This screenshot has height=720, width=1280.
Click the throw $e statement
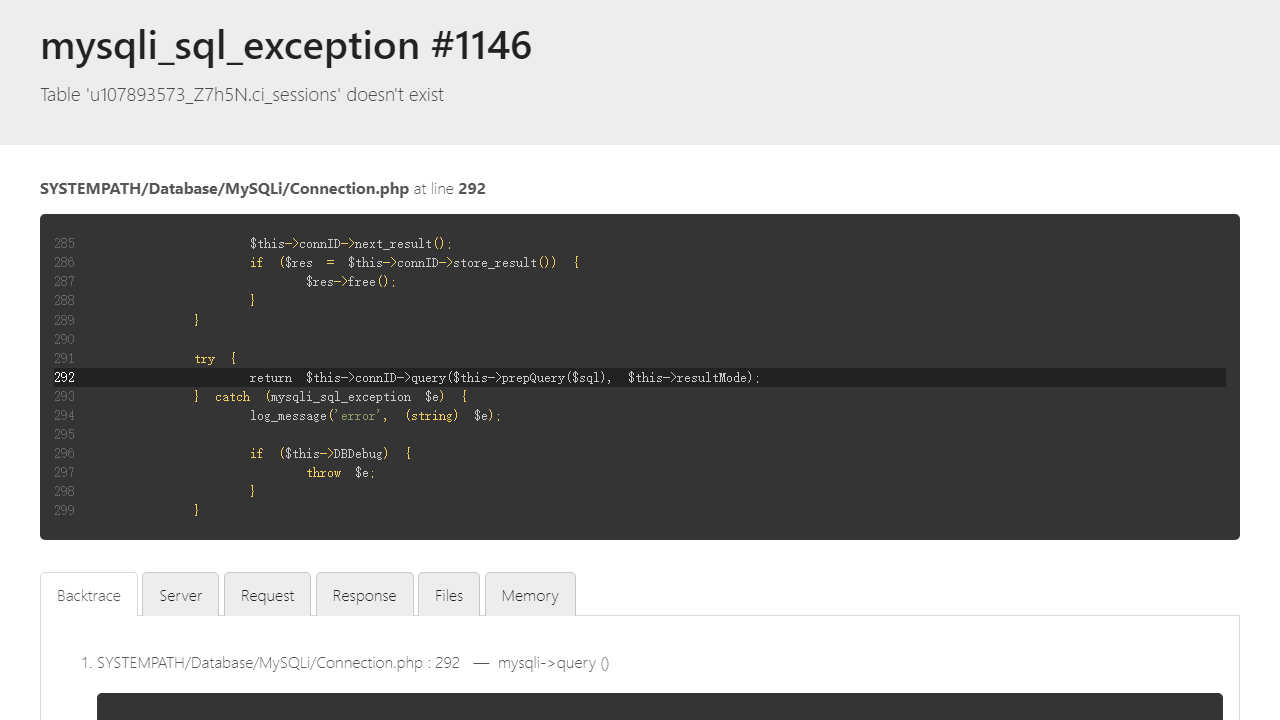tap(340, 473)
